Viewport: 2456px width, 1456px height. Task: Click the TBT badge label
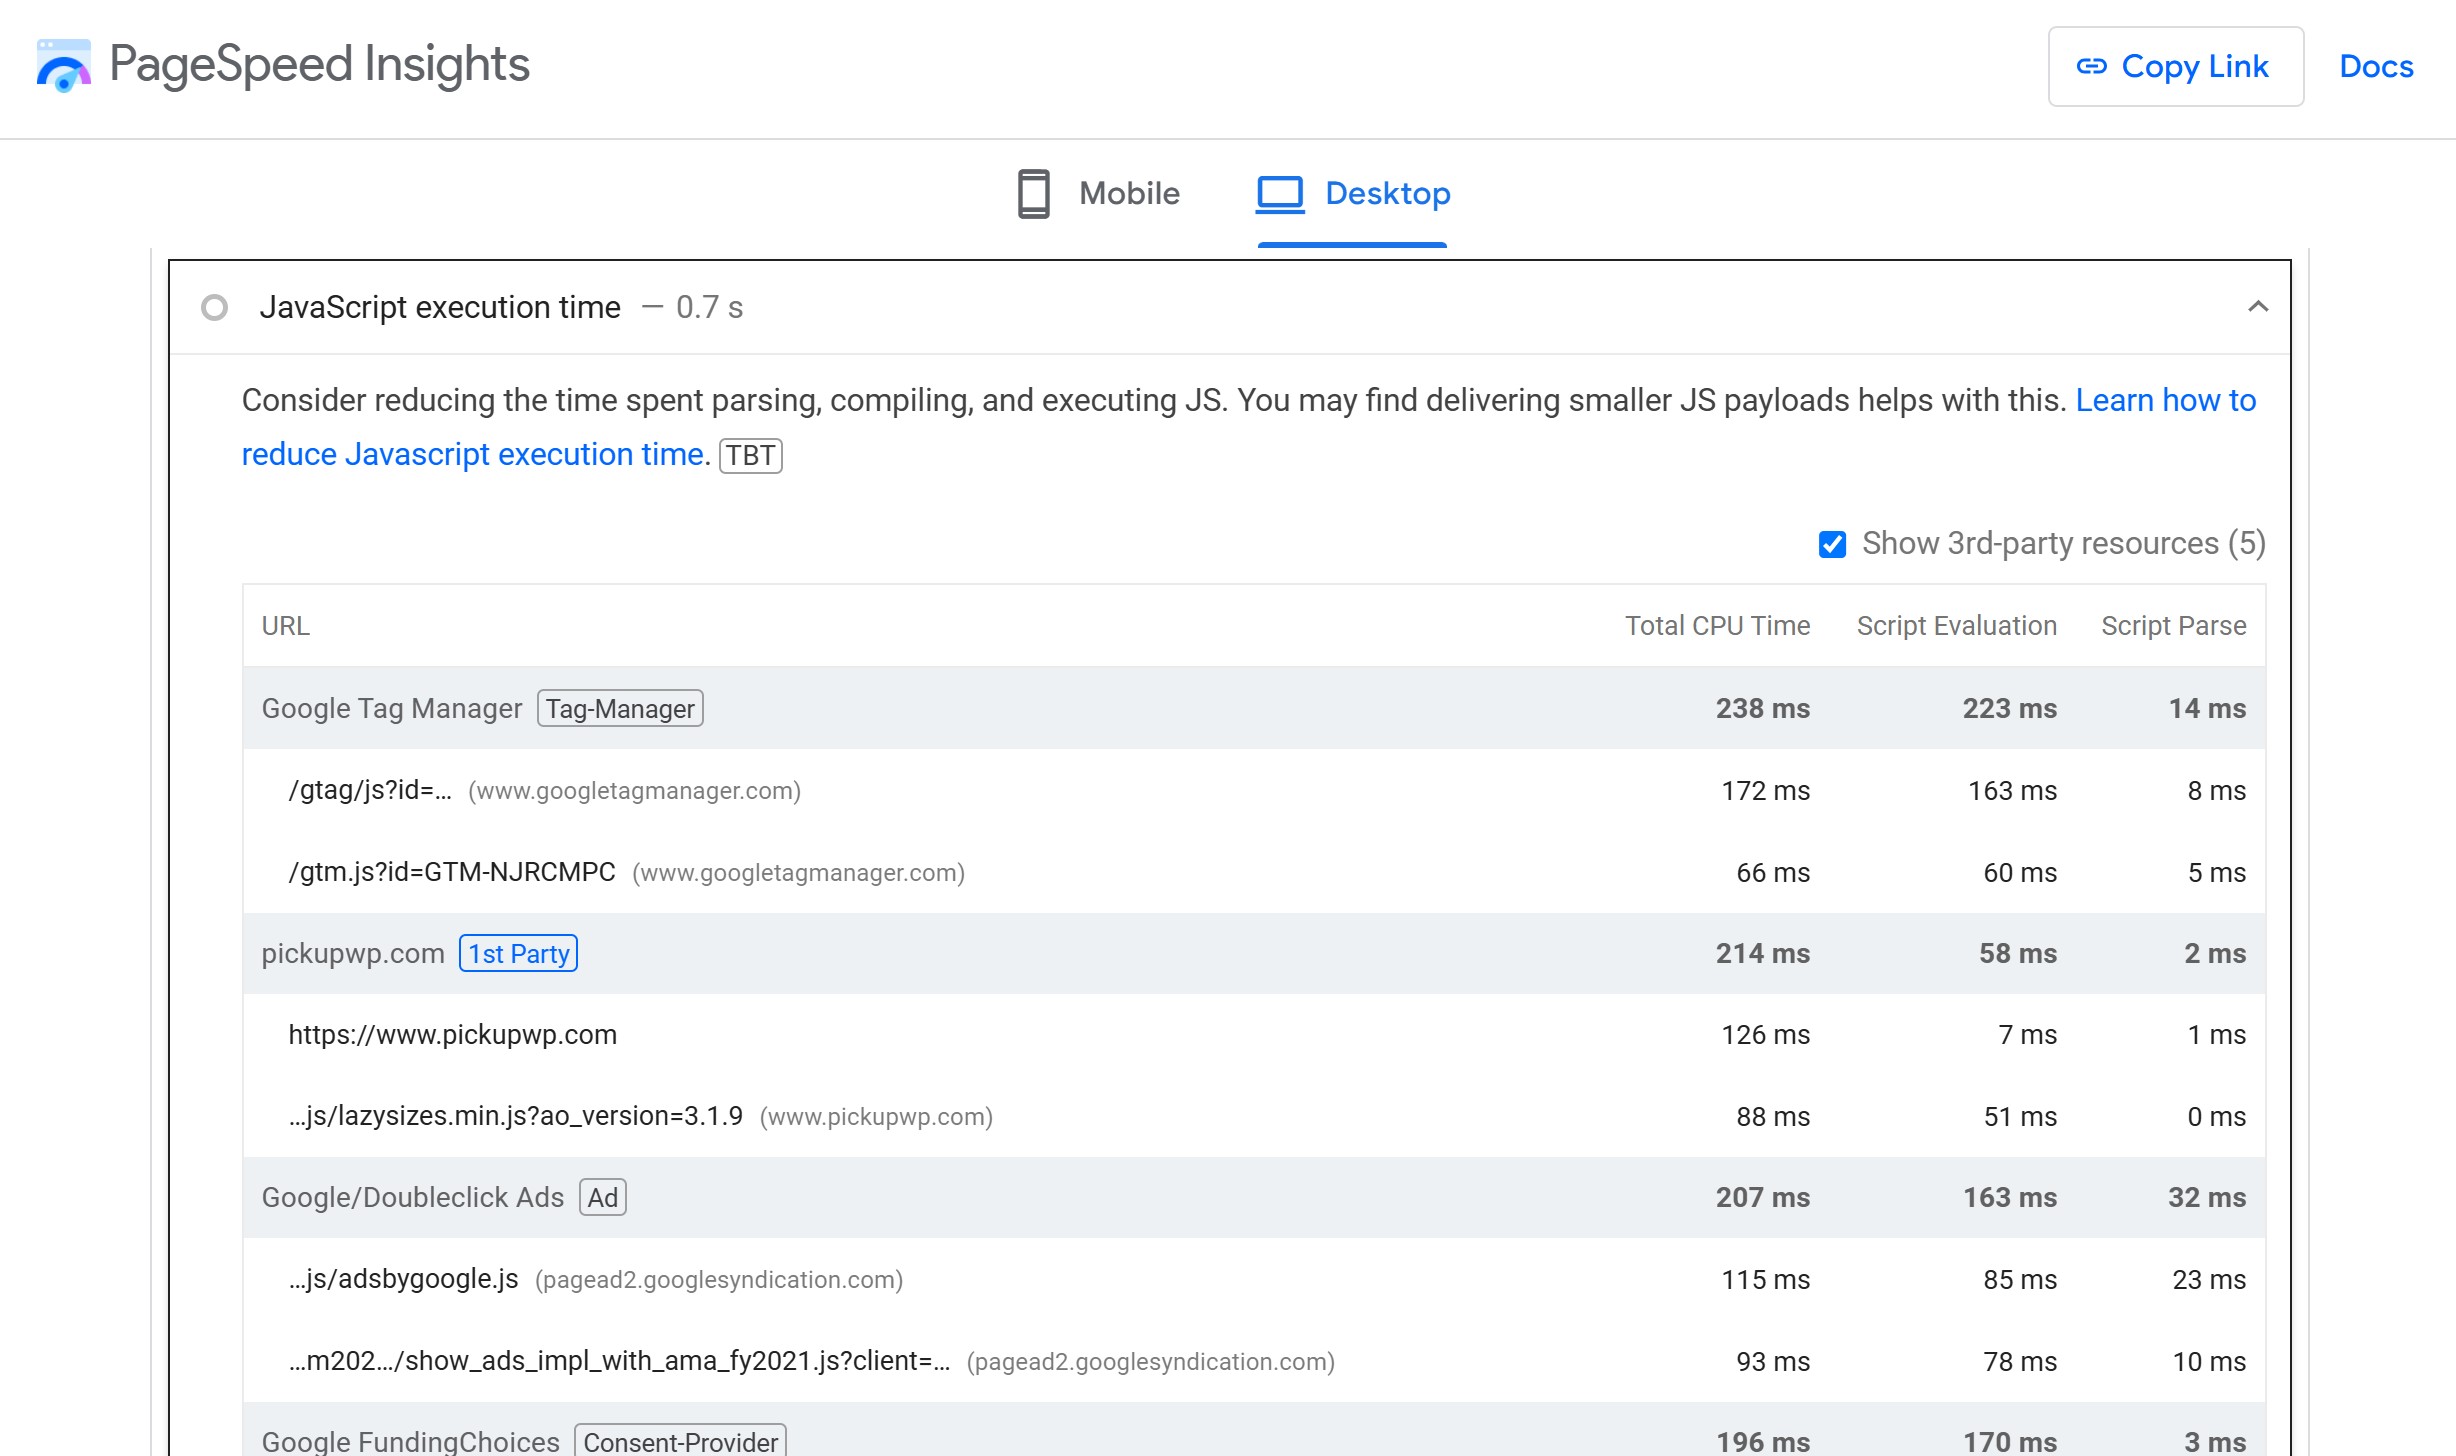[x=749, y=454]
